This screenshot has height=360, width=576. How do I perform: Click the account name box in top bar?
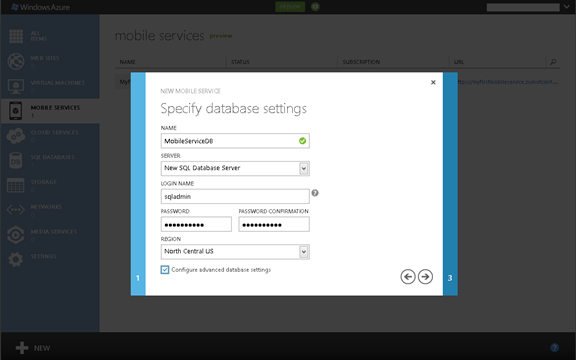pos(523,7)
